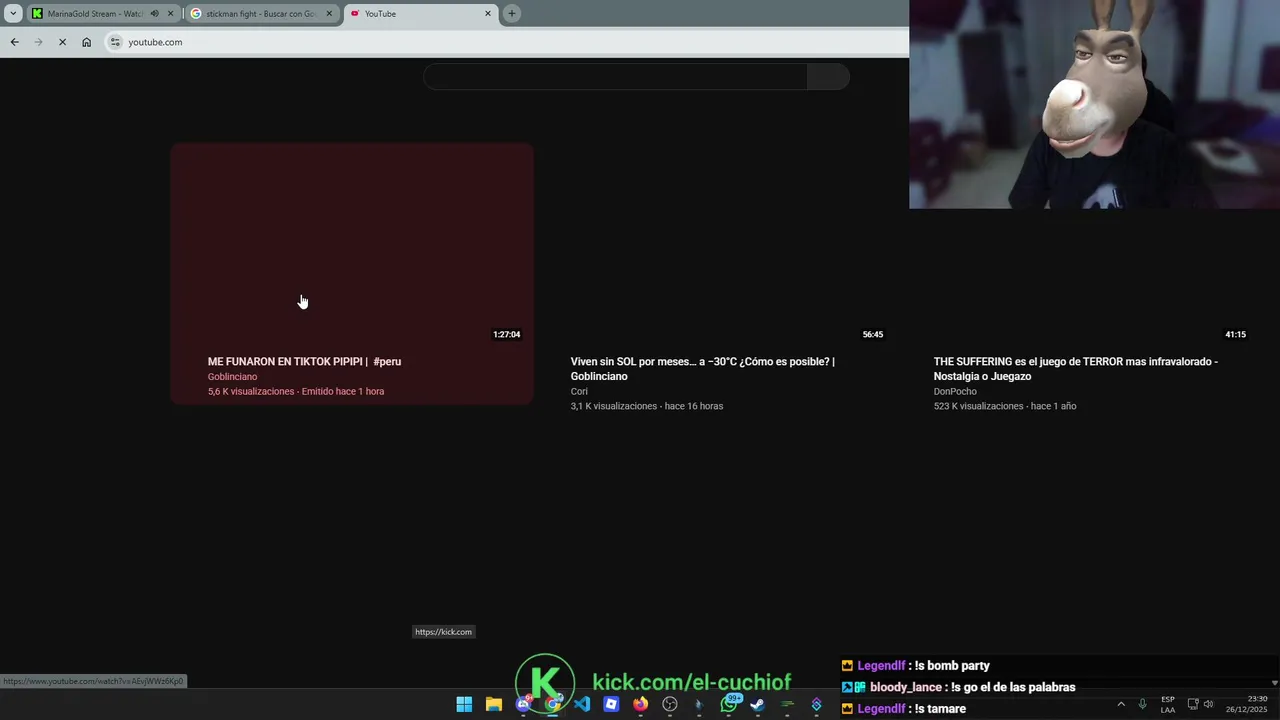Switch to the stickman fight search tab

(x=260, y=13)
